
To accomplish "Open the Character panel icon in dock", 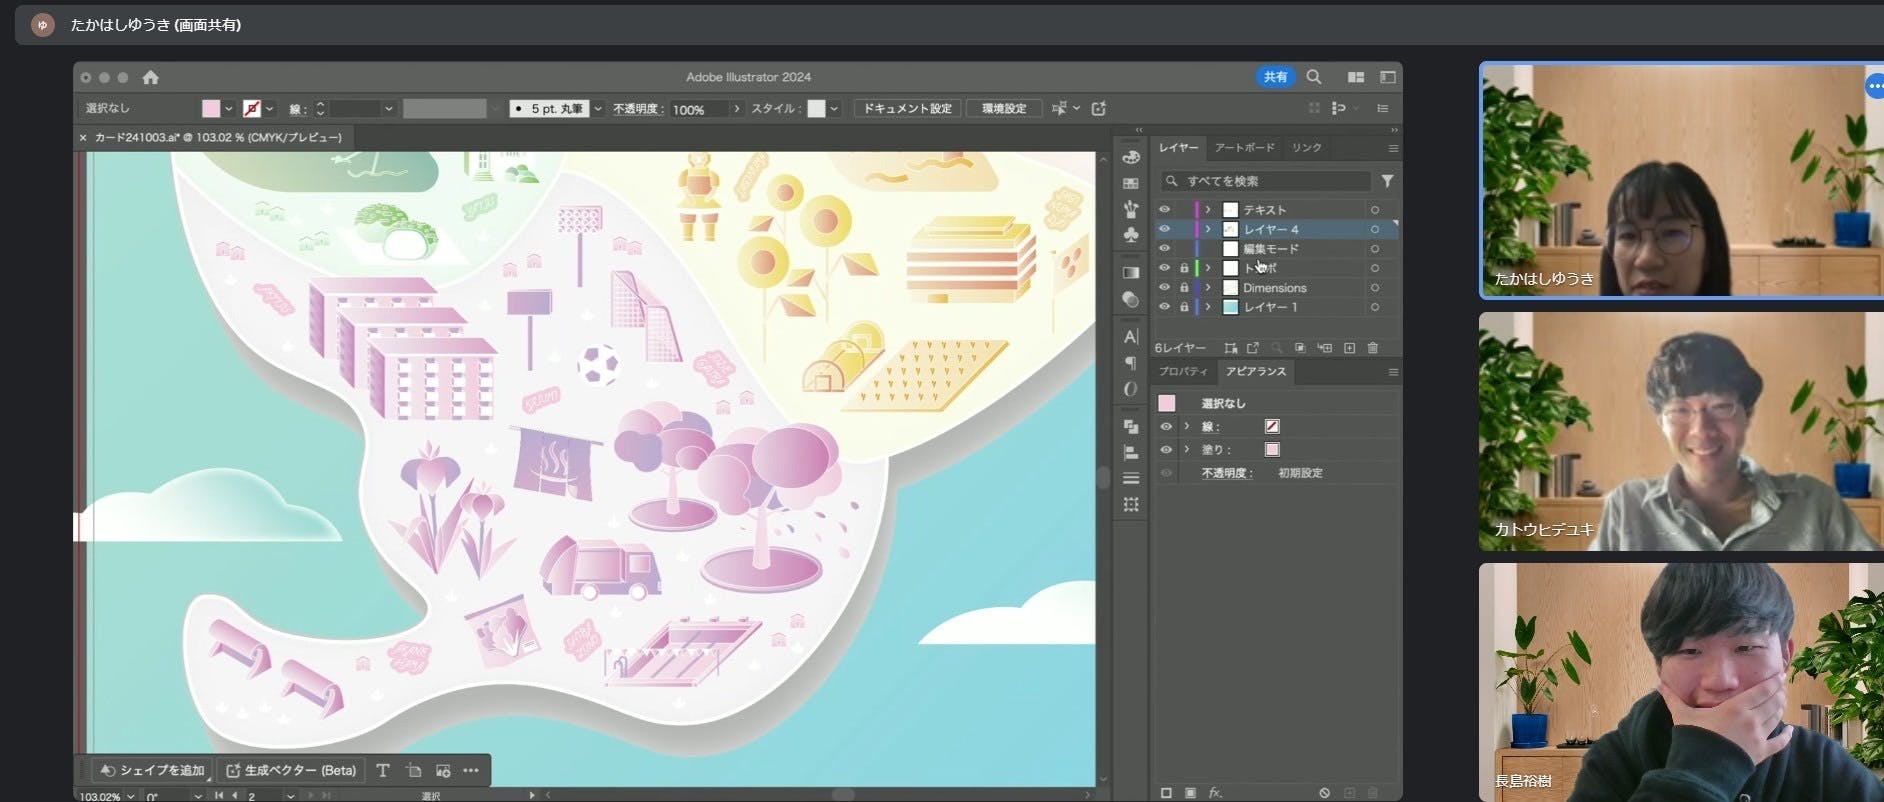I will [1131, 337].
